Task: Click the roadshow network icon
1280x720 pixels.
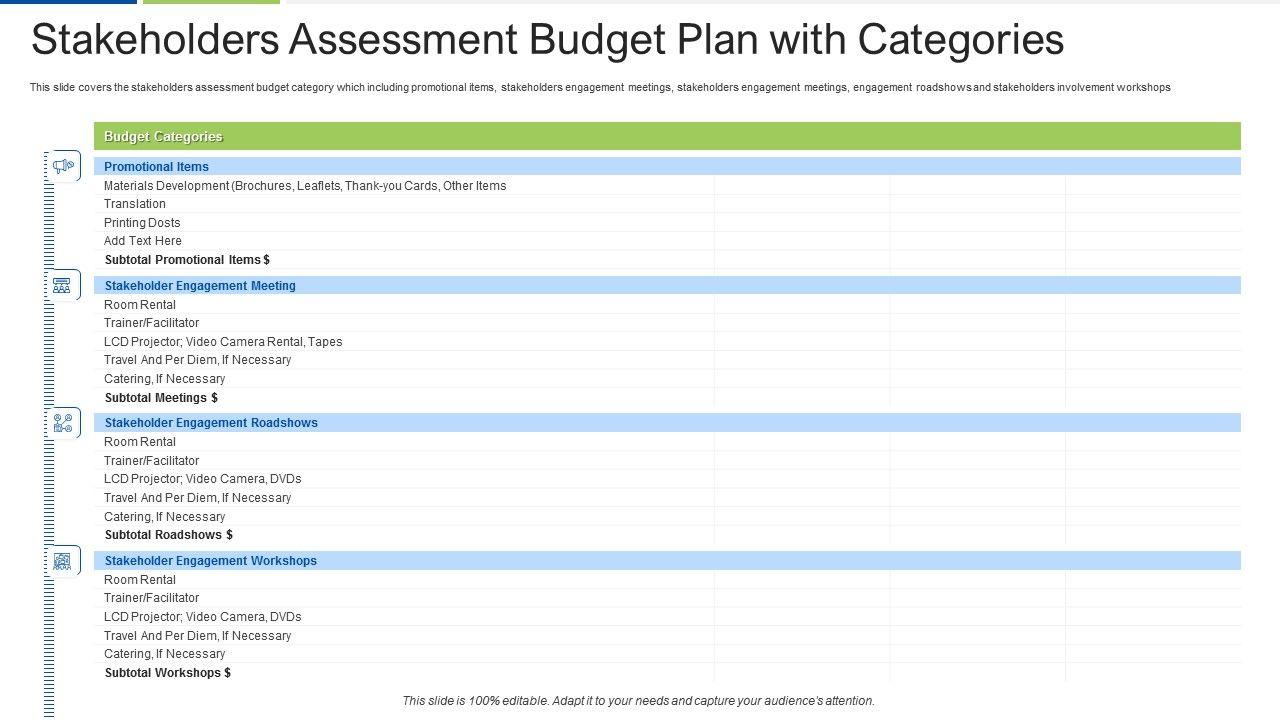Action: (63, 423)
